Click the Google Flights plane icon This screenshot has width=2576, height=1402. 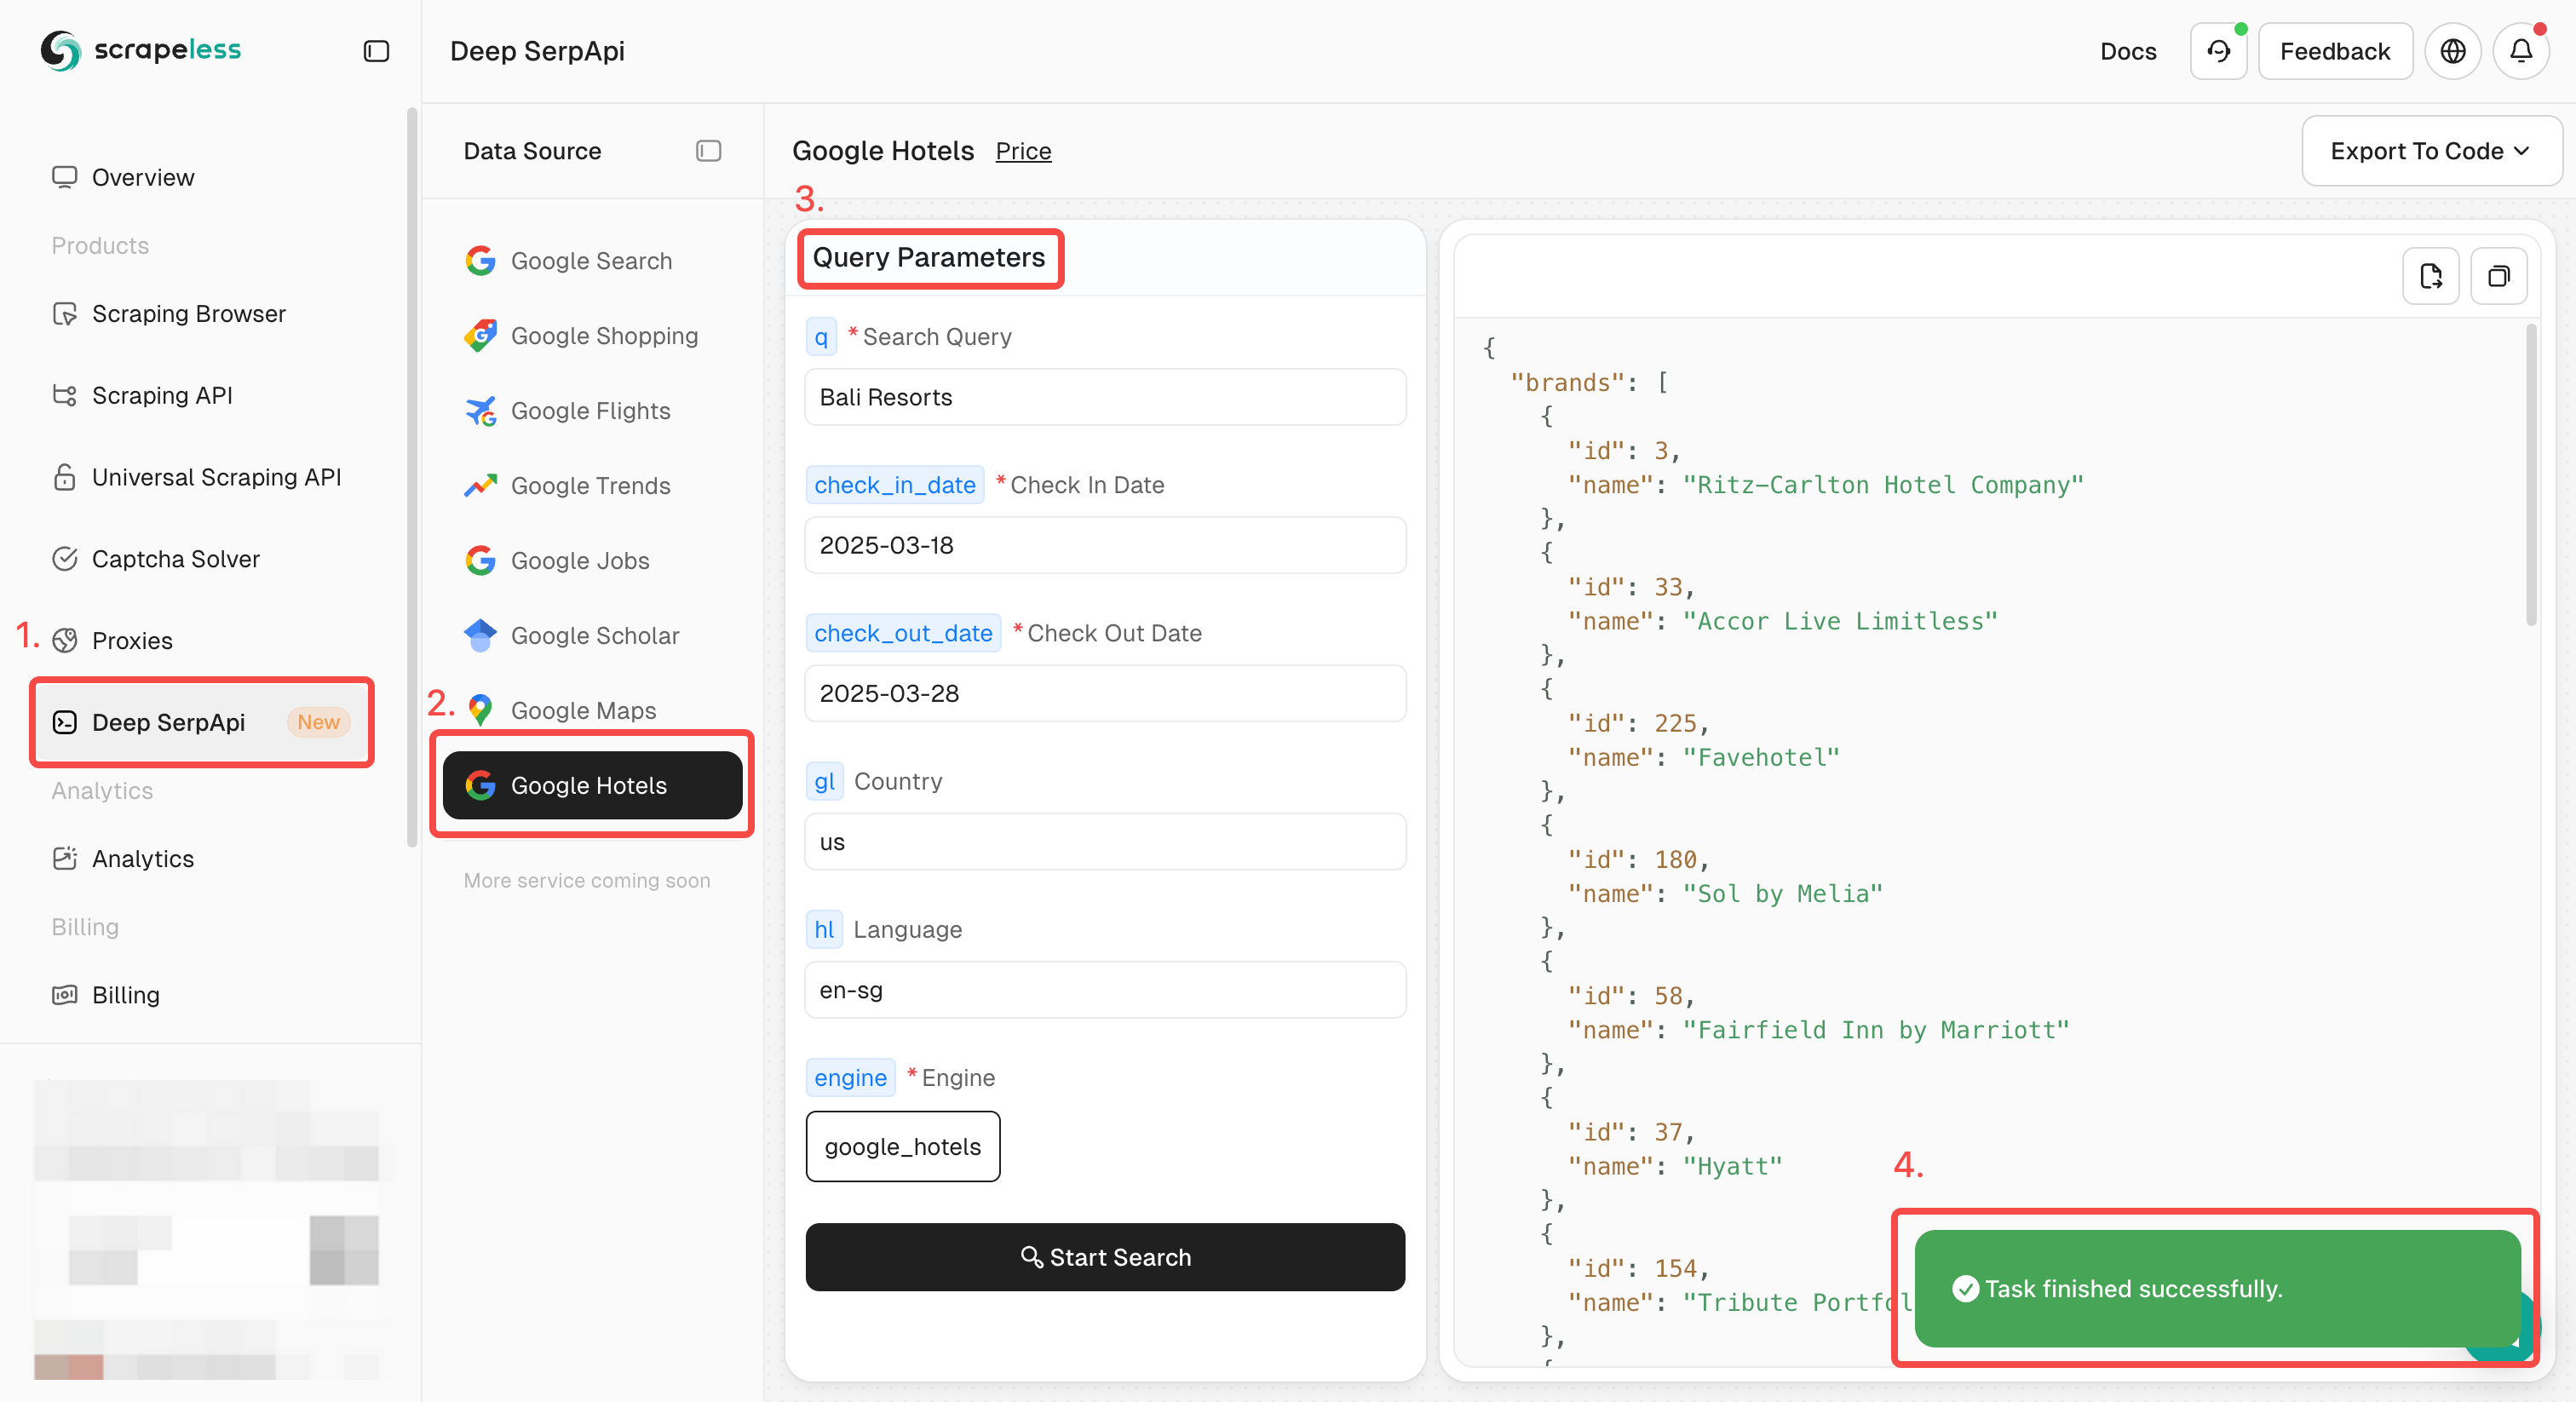480,411
